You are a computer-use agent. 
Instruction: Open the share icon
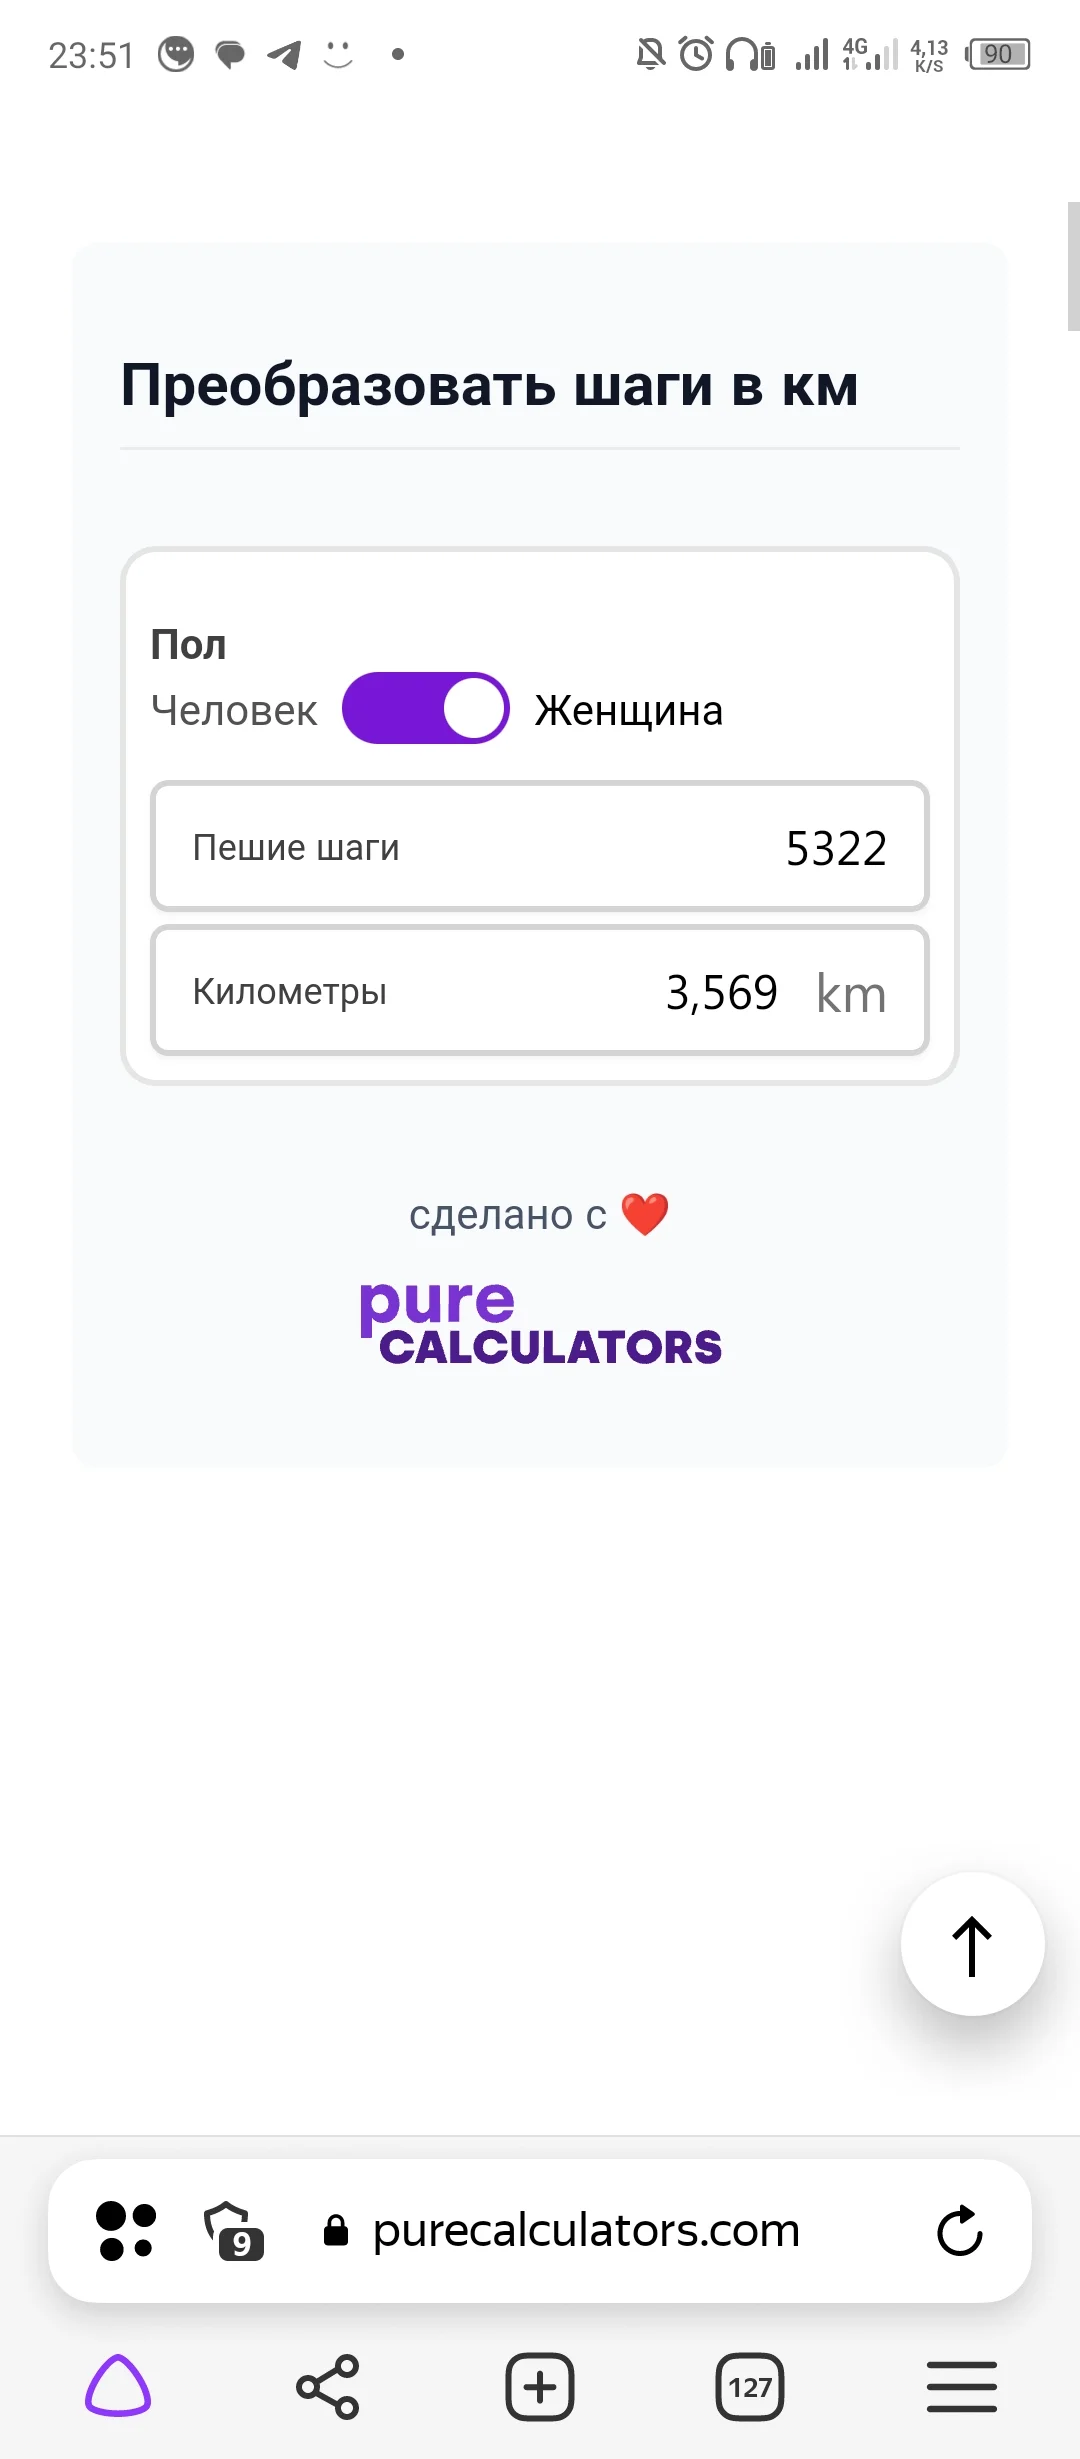click(328, 2387)
